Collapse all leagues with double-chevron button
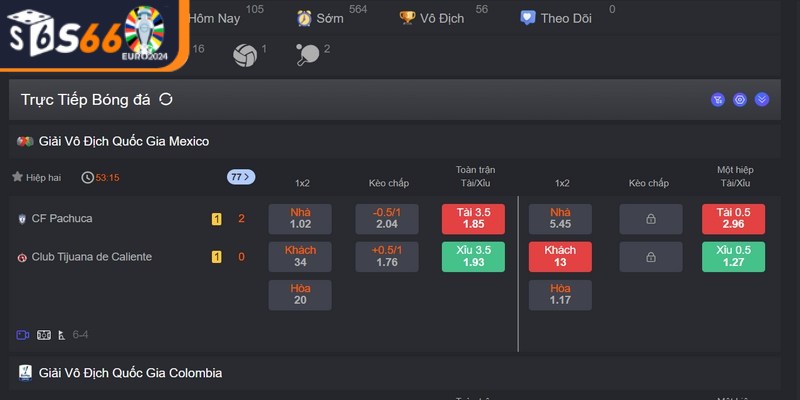The height and width of the screenshot is (400, 800). pyautogui.click(x=762, y=99)
